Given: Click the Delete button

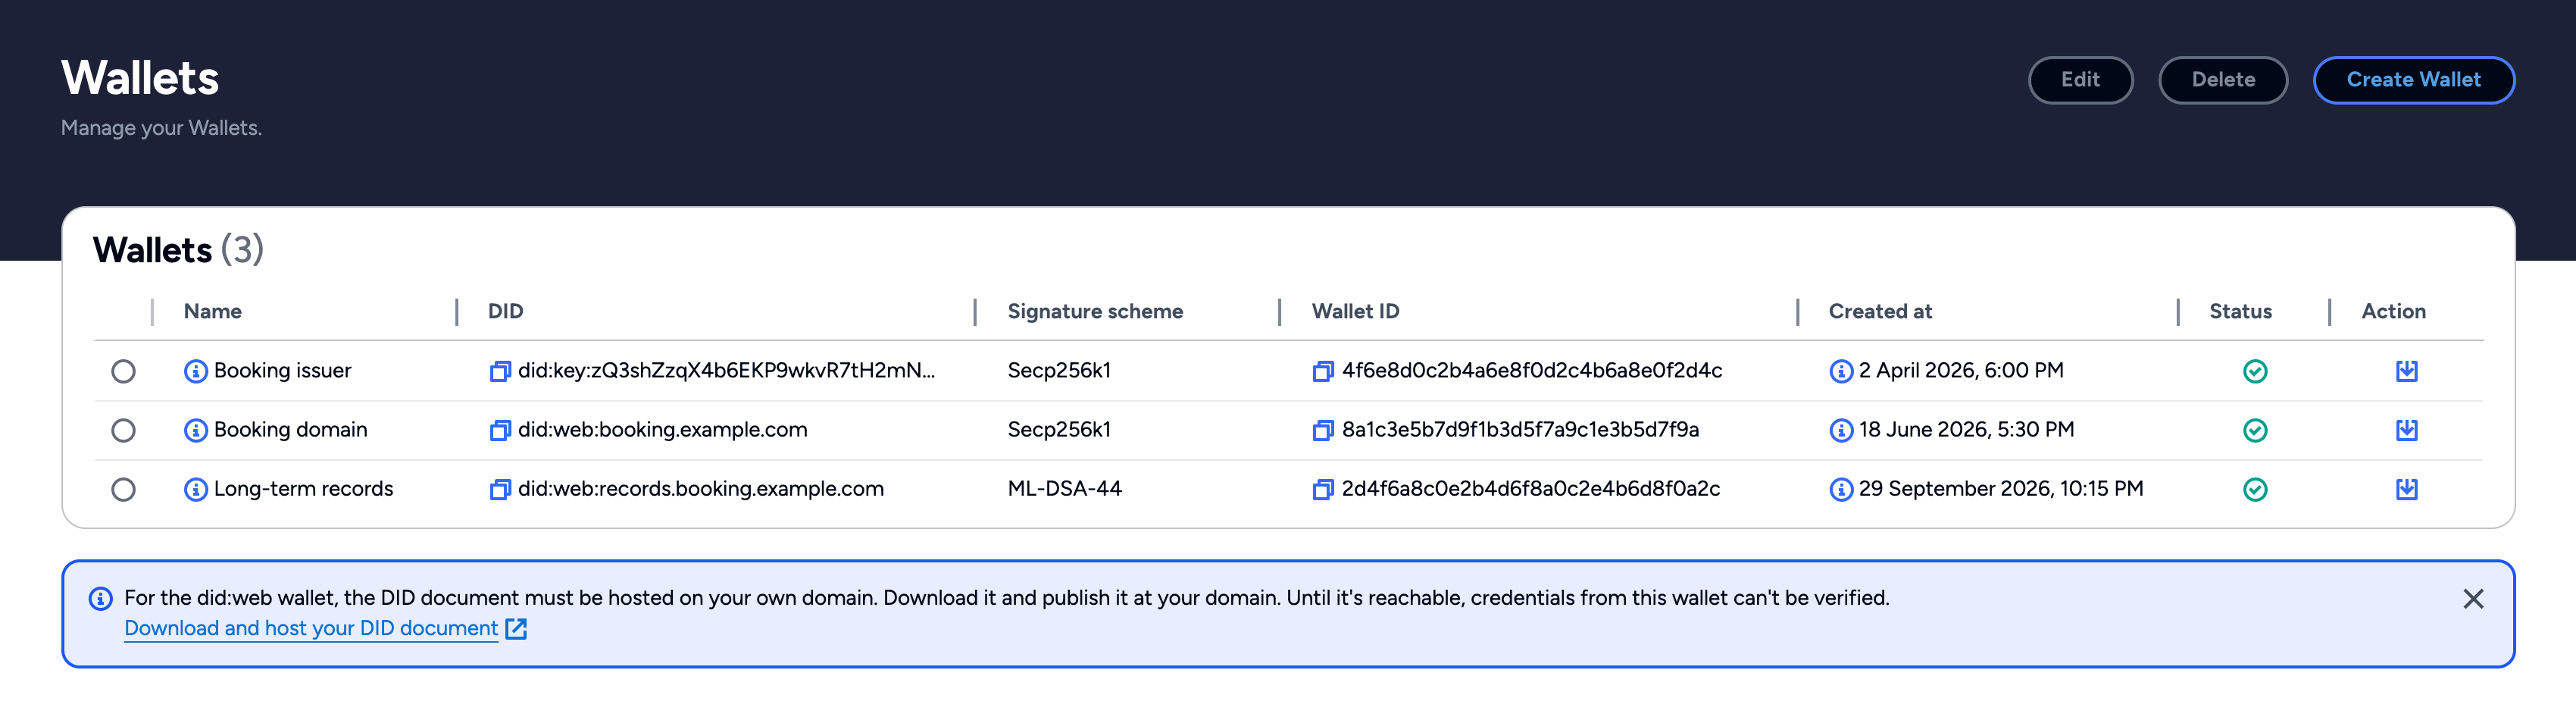Looking at the screenshot, I should click(x=2223, y=80).
